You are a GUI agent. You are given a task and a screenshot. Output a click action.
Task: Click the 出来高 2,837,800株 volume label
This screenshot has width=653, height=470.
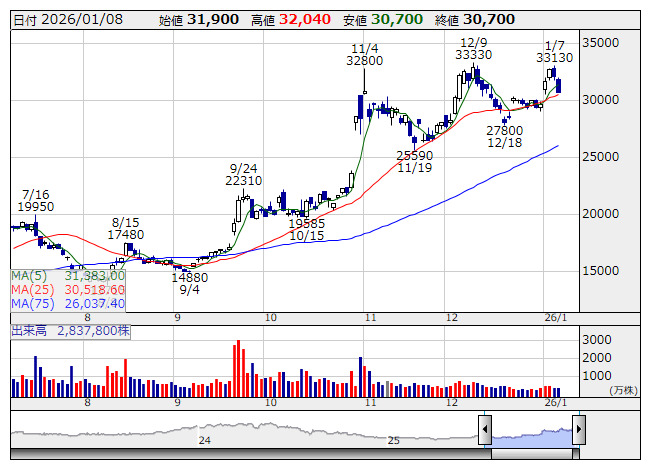tap(70, 331)
